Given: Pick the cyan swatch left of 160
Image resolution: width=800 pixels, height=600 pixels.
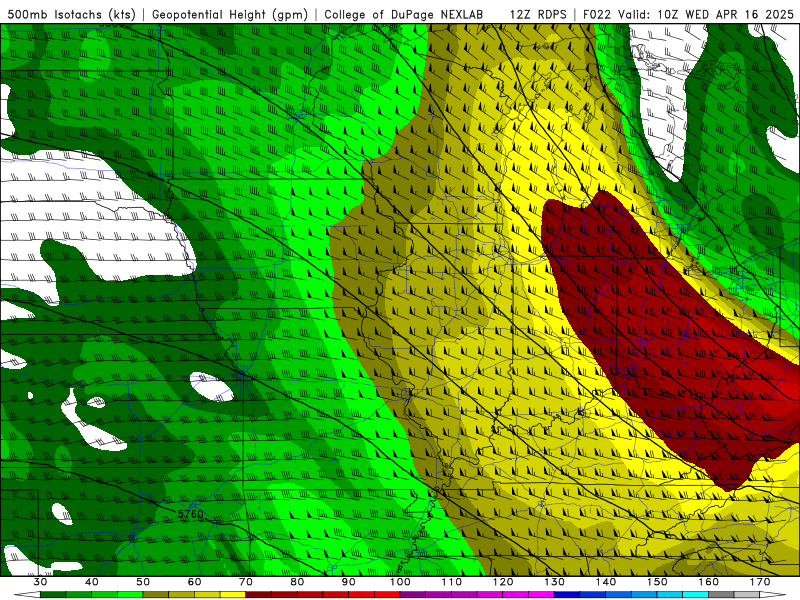Looking at the screenshot, I should point(695,594).
